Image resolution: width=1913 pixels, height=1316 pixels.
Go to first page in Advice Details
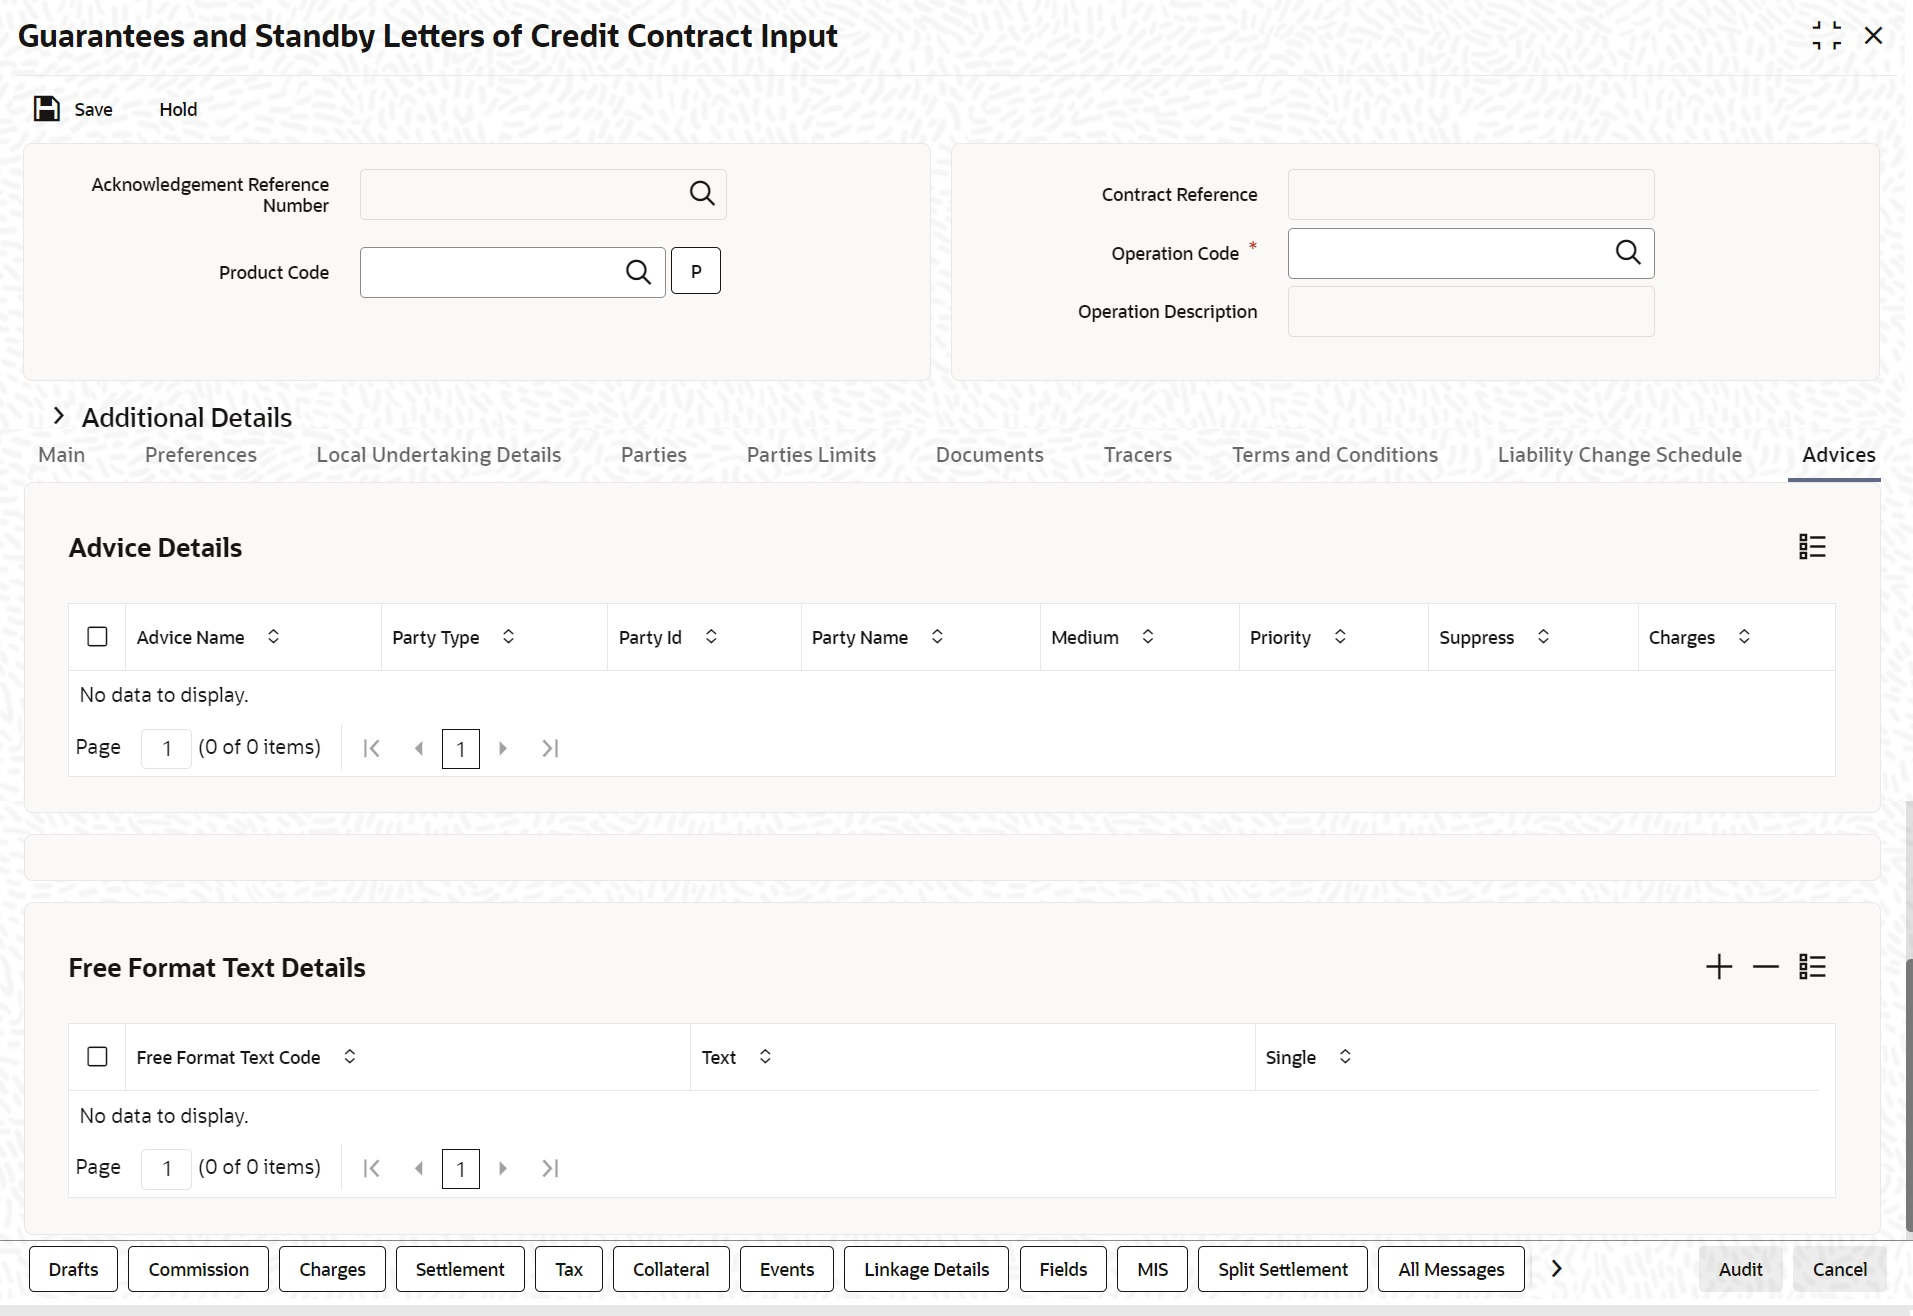[371, 748]
